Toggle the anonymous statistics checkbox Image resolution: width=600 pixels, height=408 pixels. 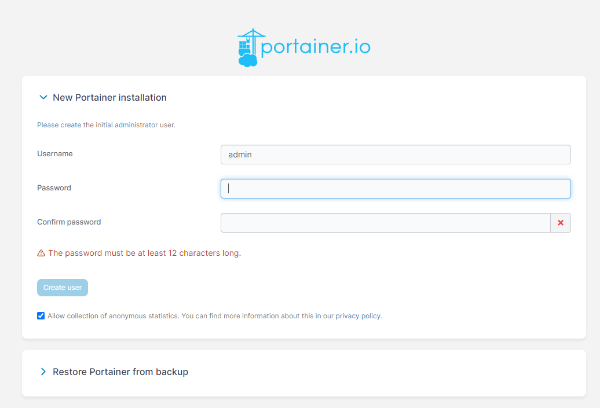(x=41, y=315)
